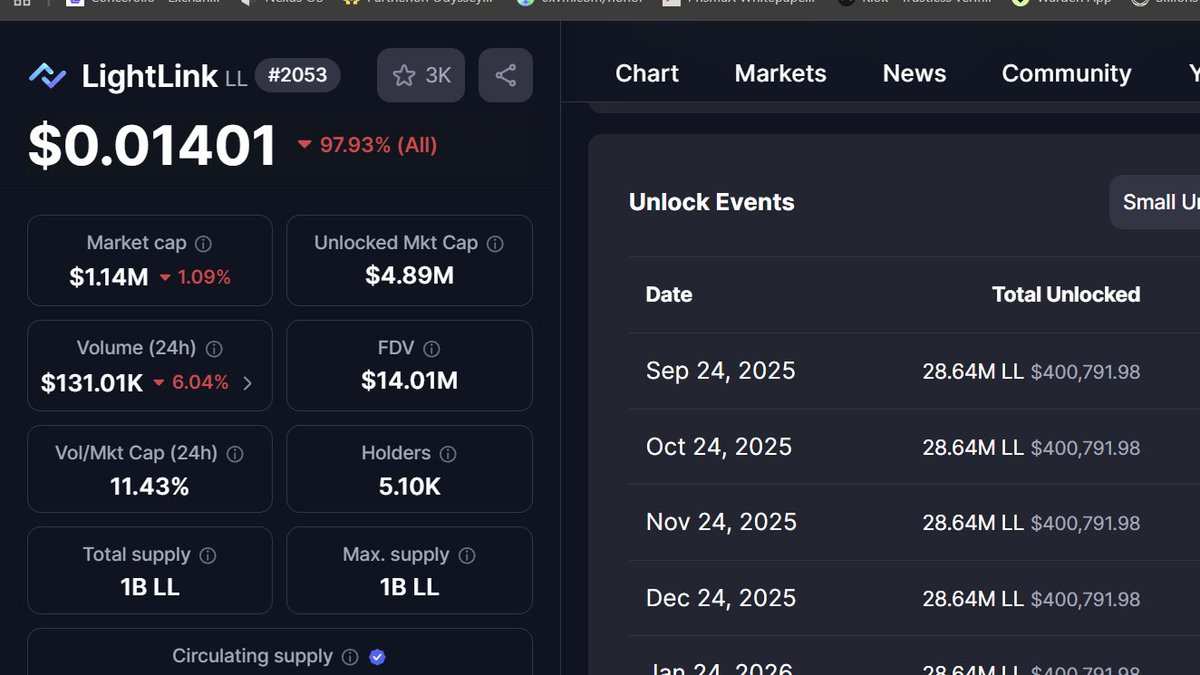This screenshot has width=1200, height=675.
Task: Click the 1B LL Max. supply value
Action: [409, 587]
